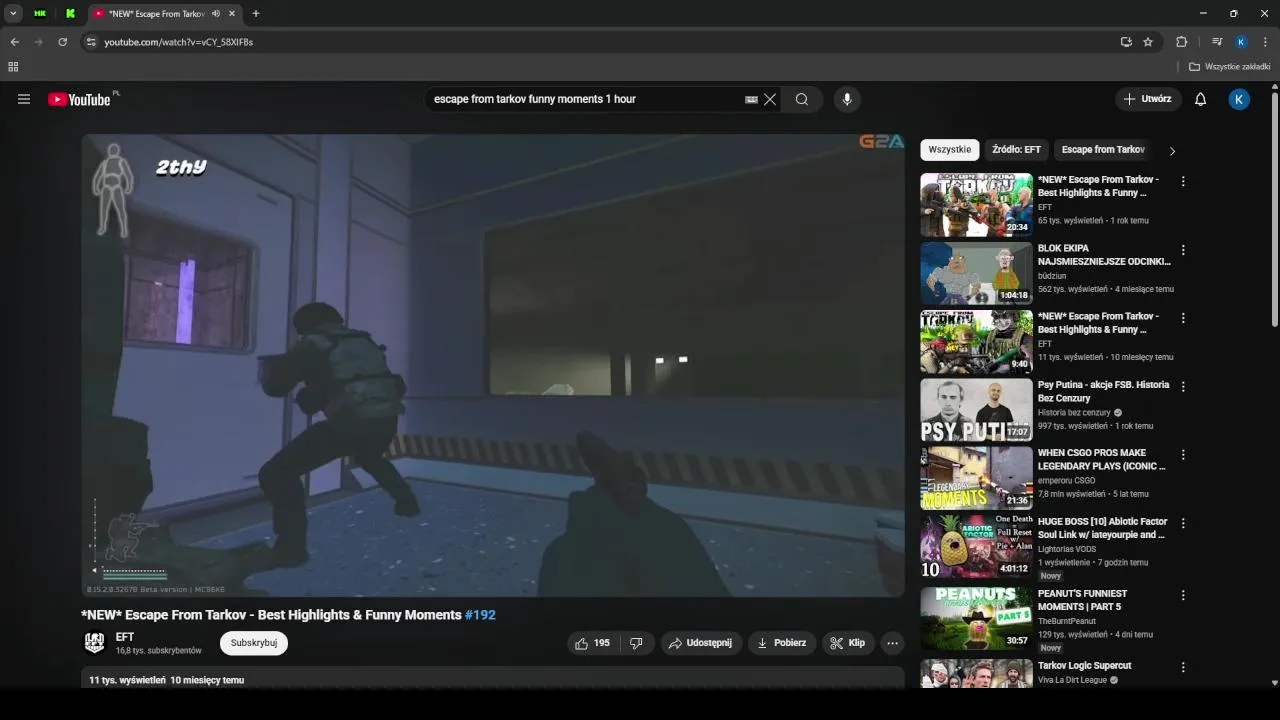This screenshot has height=720, width=1280.
Task: Like the video with thumbs up
Action: pos(592,643)
